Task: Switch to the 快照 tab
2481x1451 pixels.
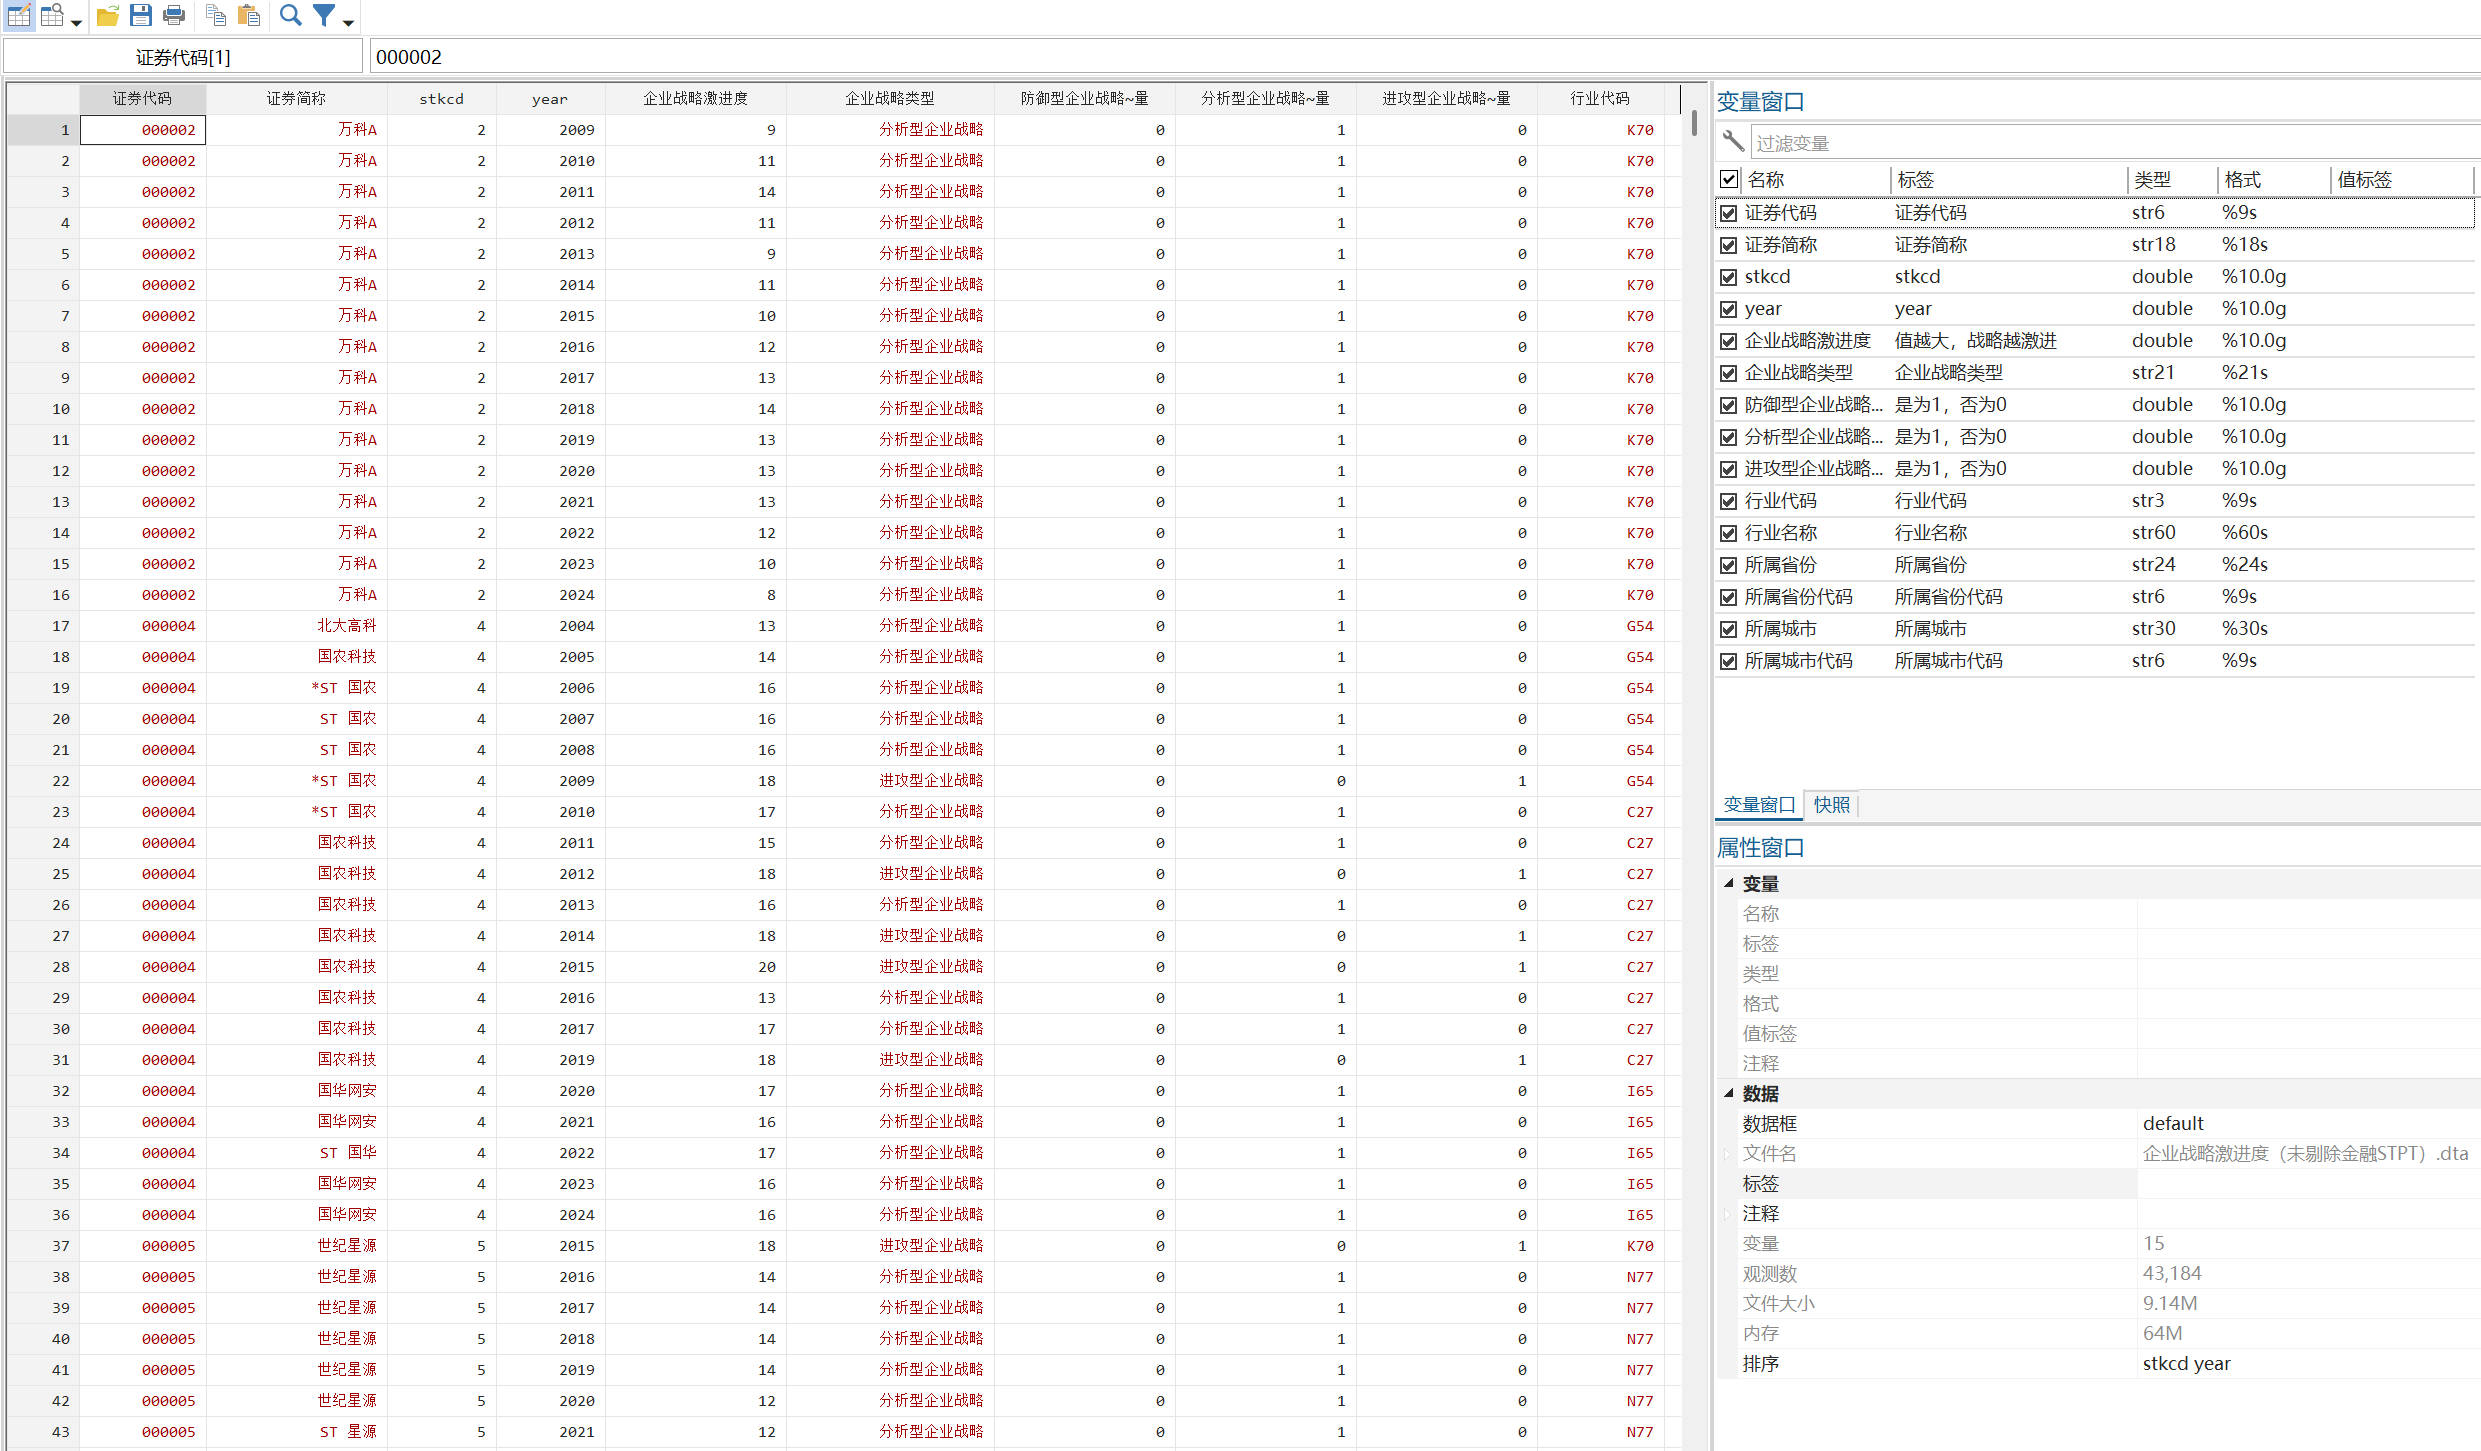Action: click(x=1831, y=805)
